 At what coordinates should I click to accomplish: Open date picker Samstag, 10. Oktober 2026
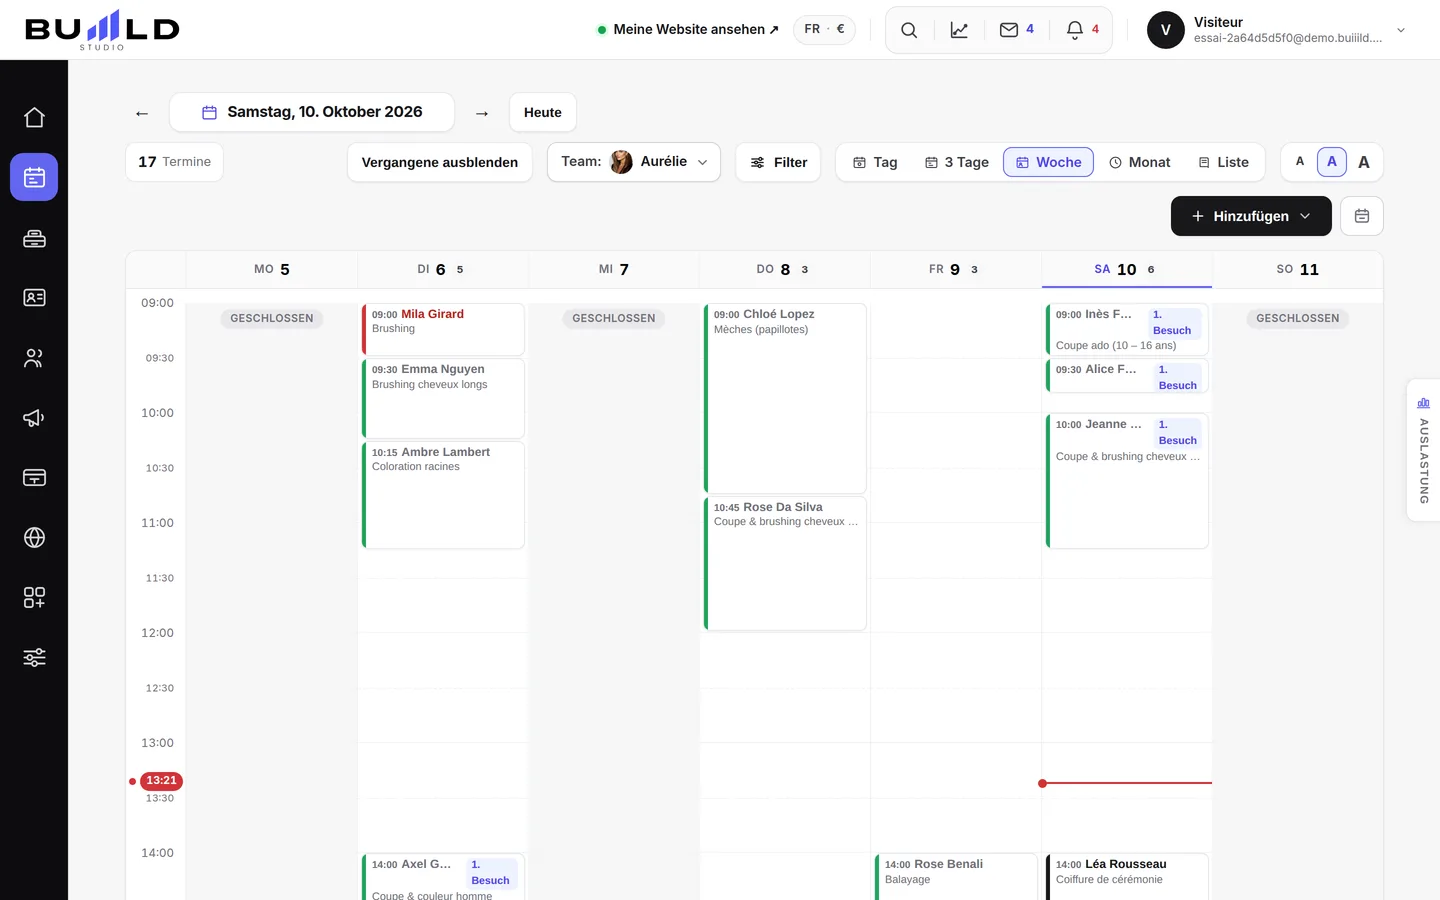(312, 112)
